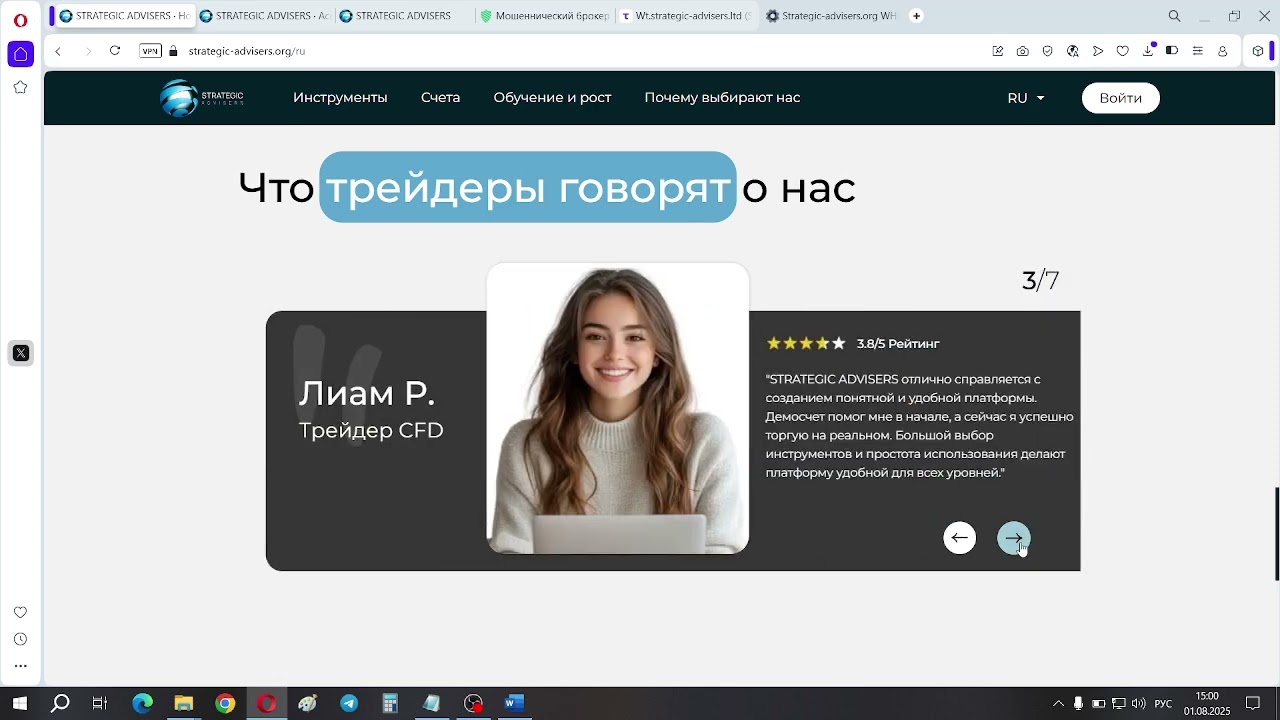Screen dimensions: 1280x720
Task: Click the 3/7 slide counter
Action: 1040,280
